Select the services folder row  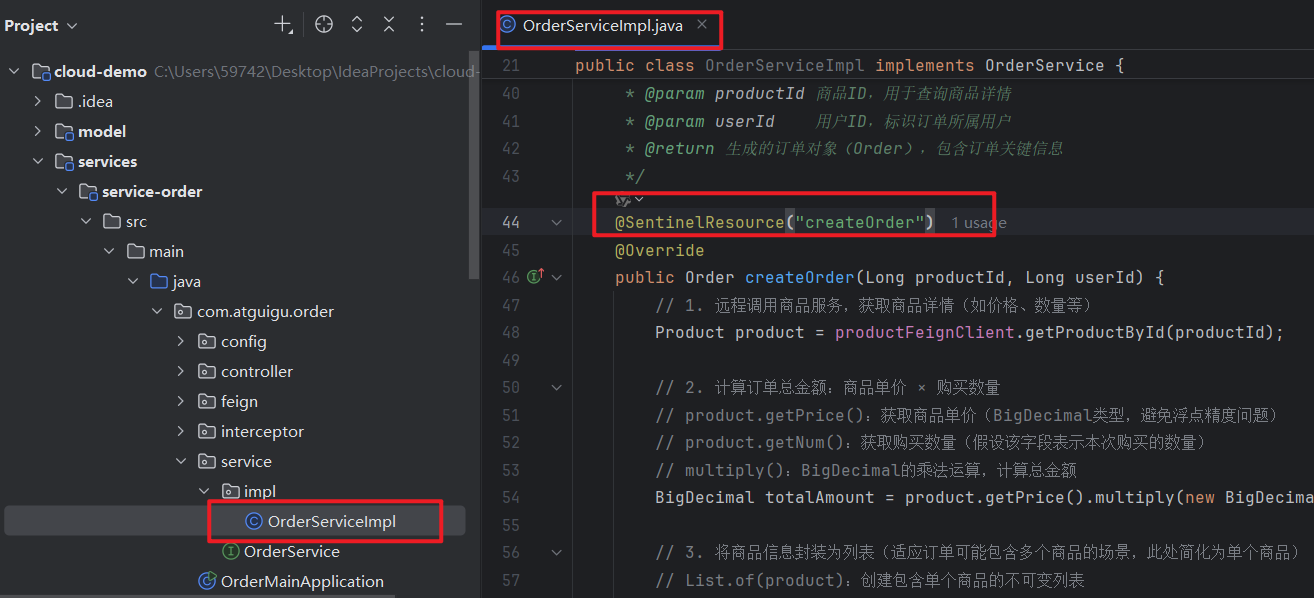[234, 161]
